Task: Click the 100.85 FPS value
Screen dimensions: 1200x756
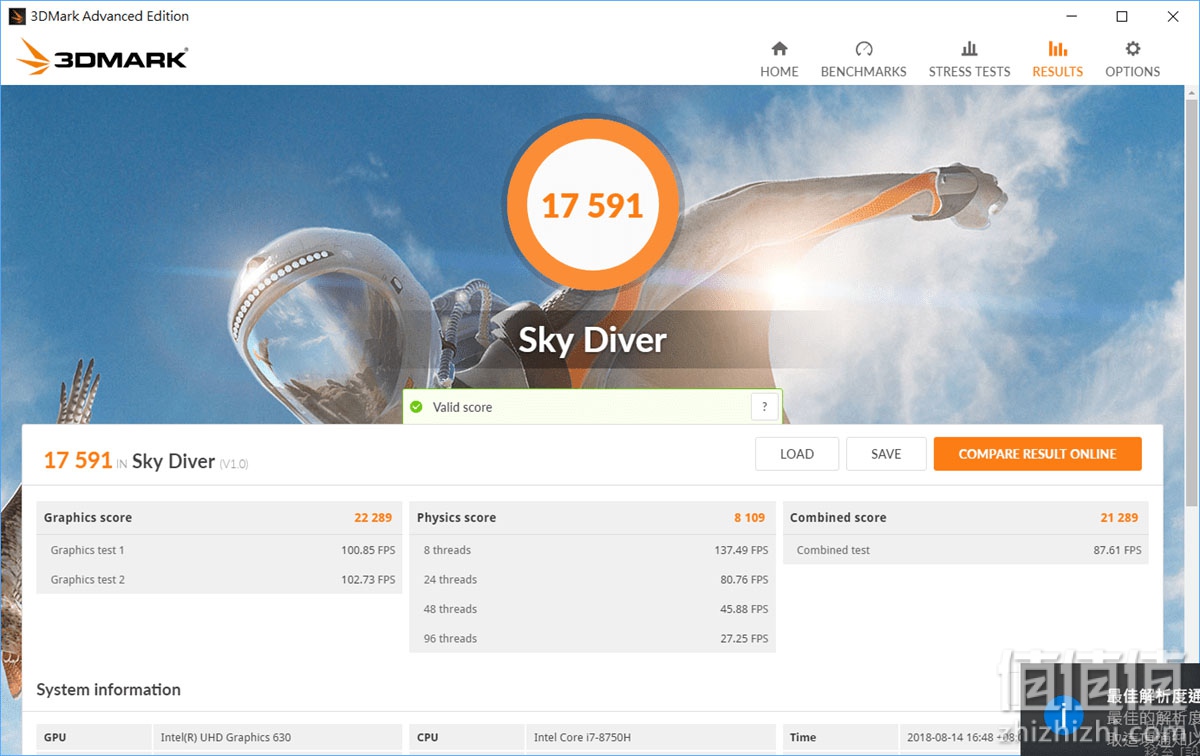Action: click(x=368, y=550)
